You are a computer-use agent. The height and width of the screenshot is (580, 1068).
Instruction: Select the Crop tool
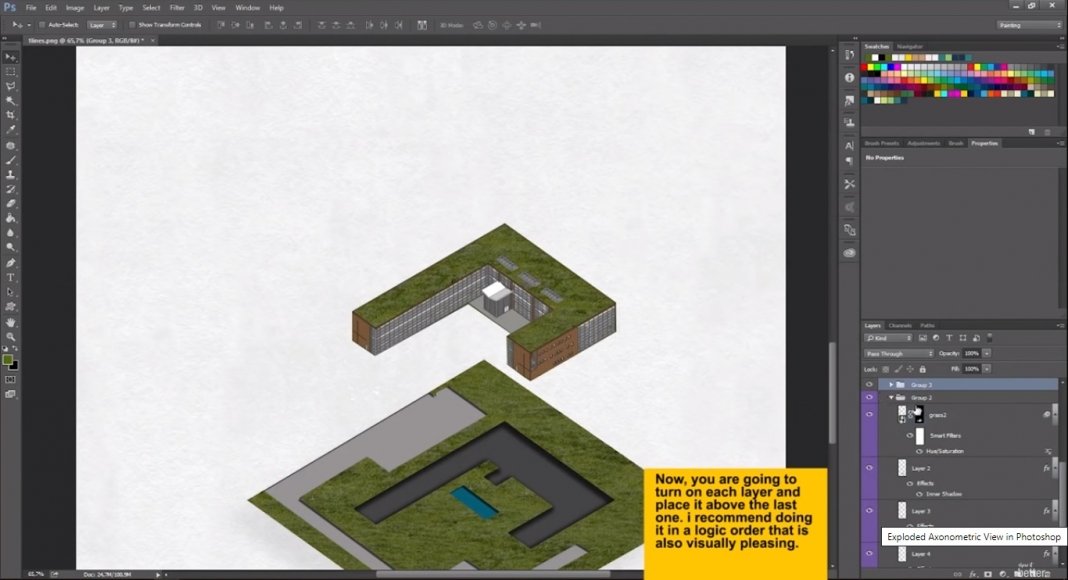point(11,116)
